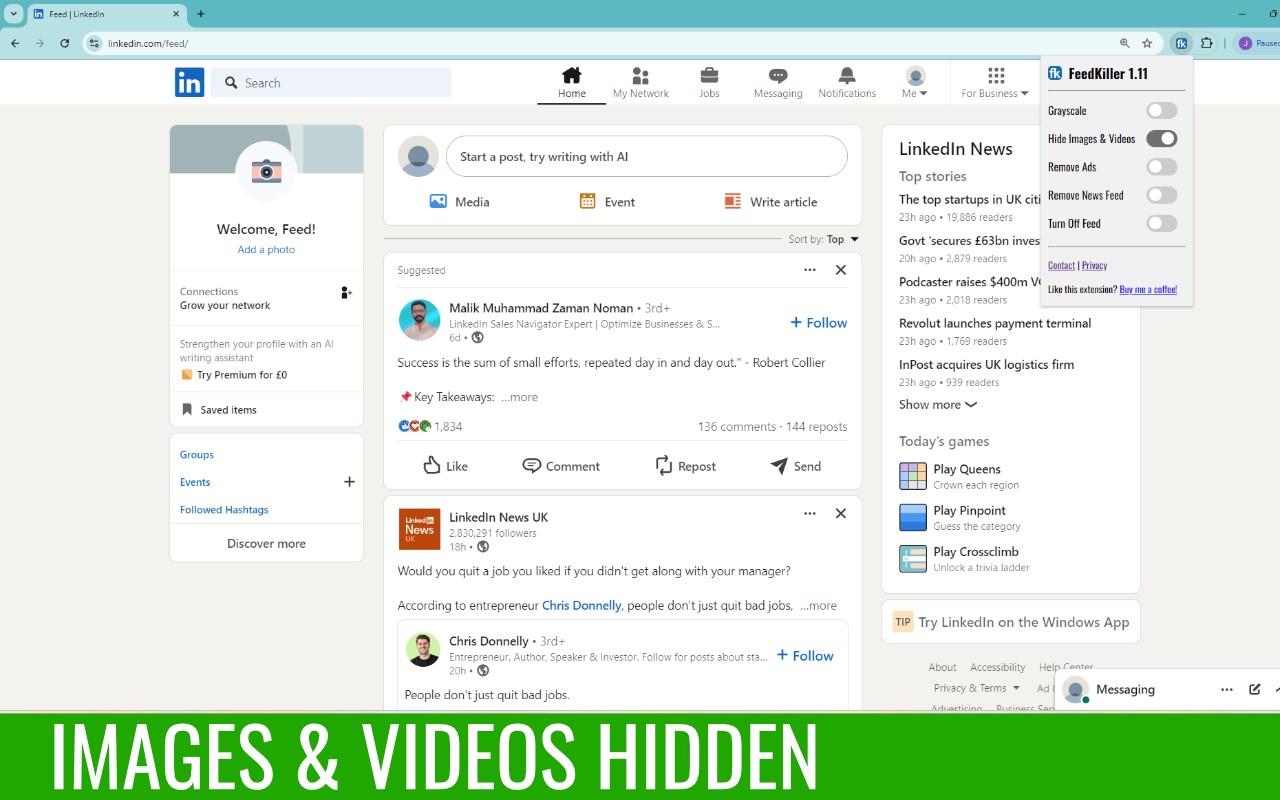Open FeedKiller Contact link
Viewport: 1280px width, 800px height.
coord(1061,265)
